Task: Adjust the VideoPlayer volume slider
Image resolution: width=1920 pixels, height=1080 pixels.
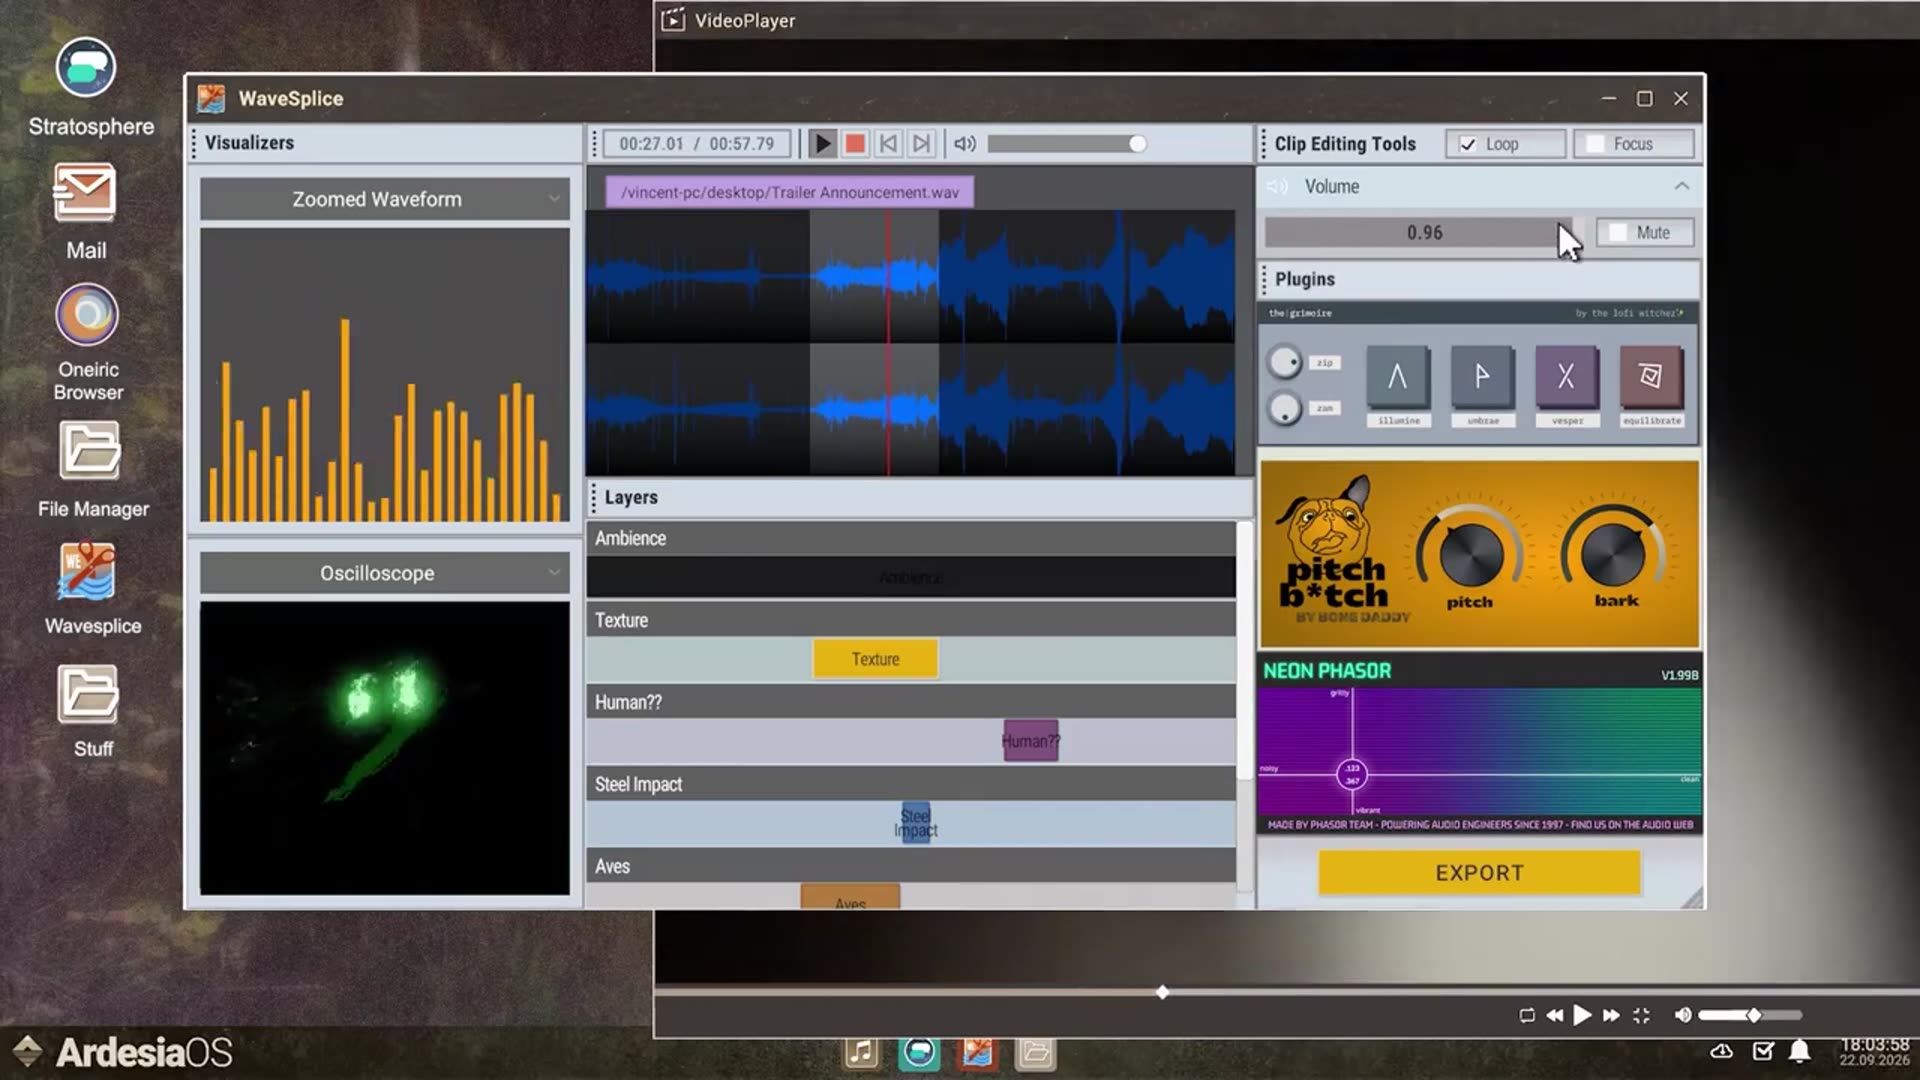Action: coord(1750,1016)
